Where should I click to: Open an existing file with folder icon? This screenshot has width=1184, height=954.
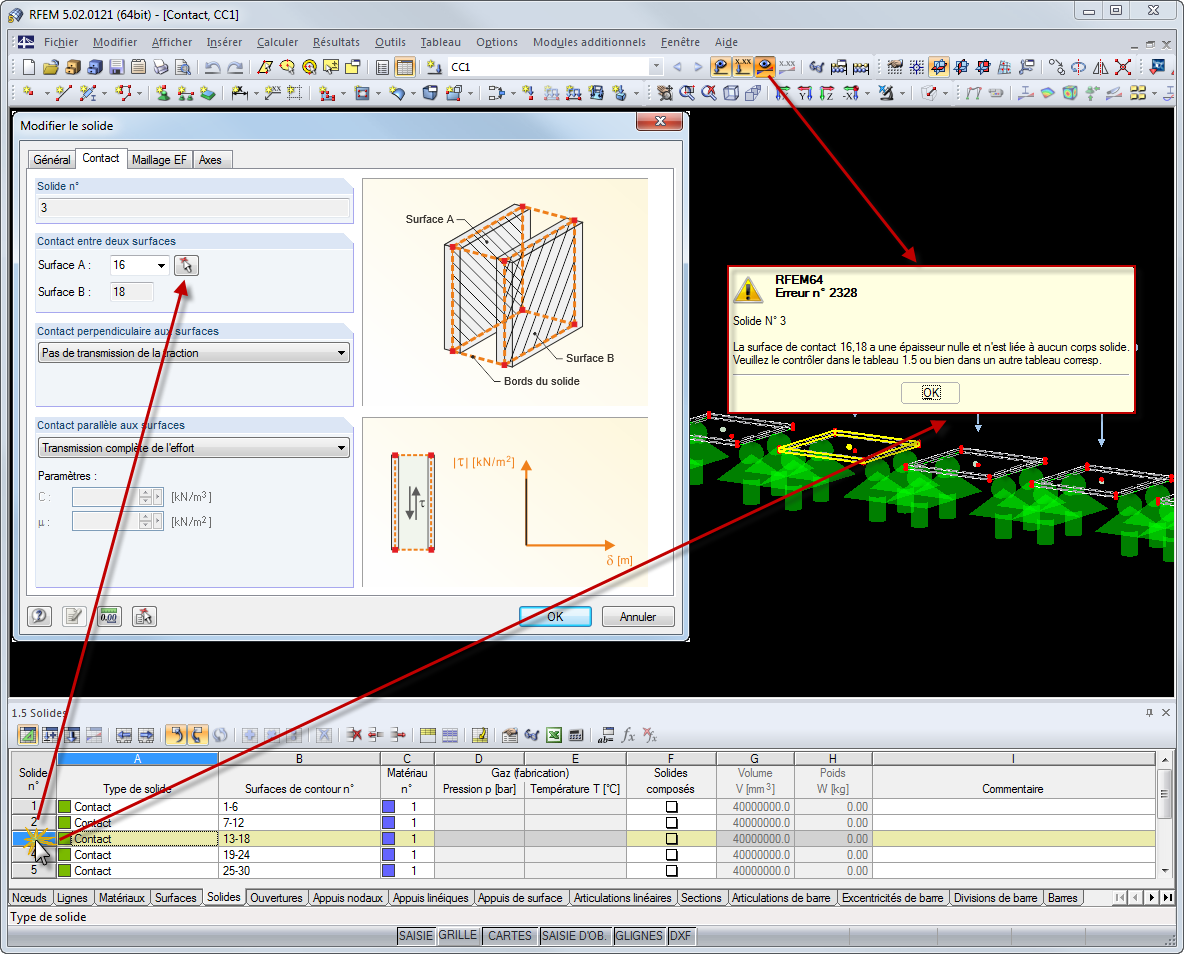51,67
